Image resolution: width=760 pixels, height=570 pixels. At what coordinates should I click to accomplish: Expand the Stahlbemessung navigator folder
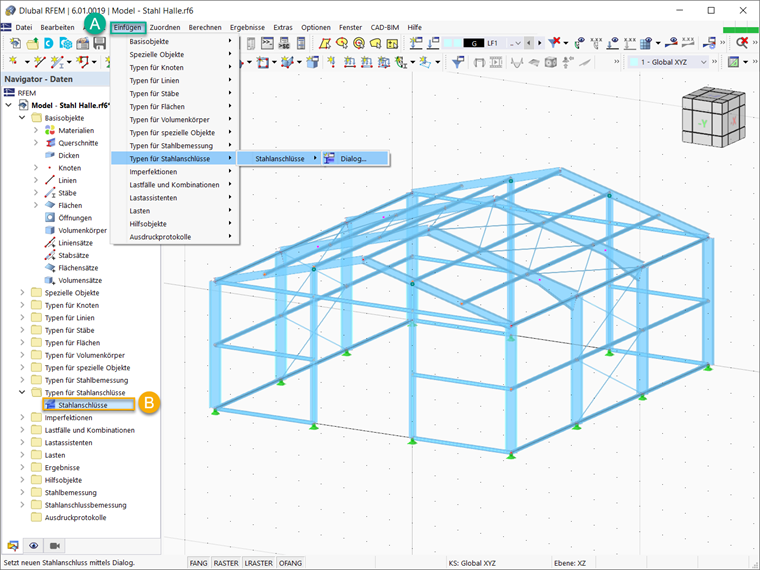(x=22, y=492)
